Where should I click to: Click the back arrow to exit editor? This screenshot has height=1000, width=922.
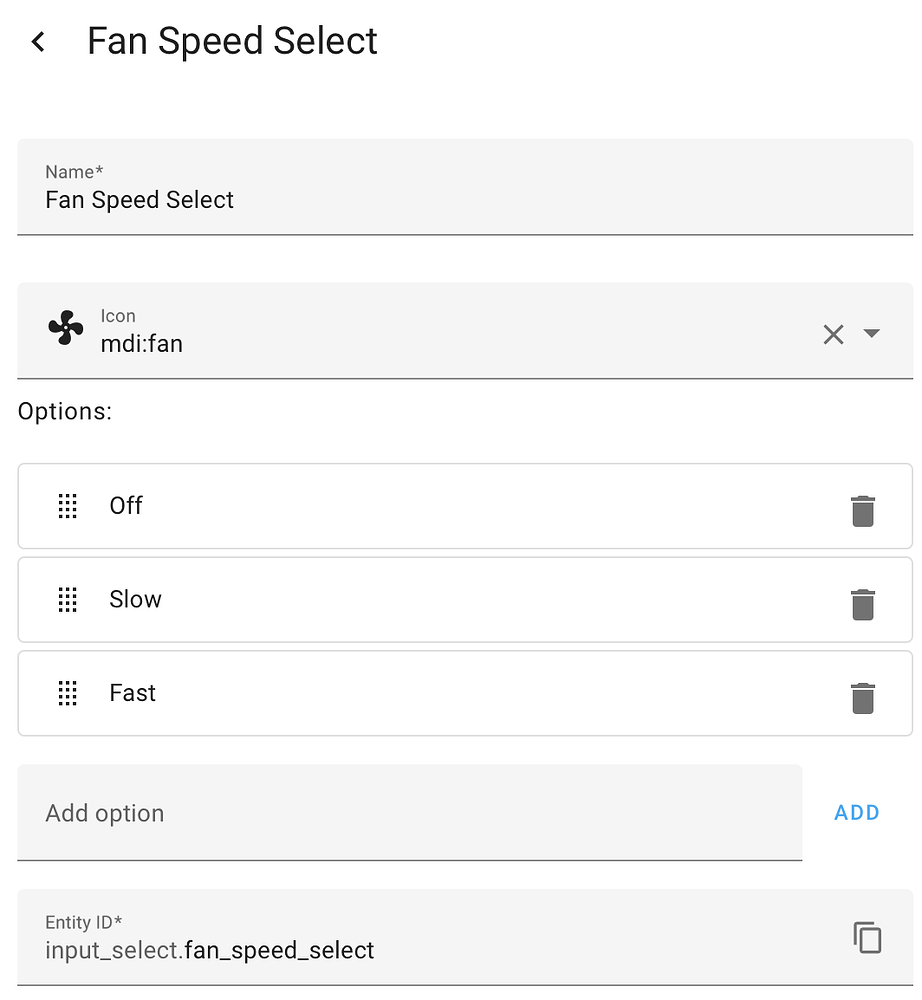click(36, 41)
